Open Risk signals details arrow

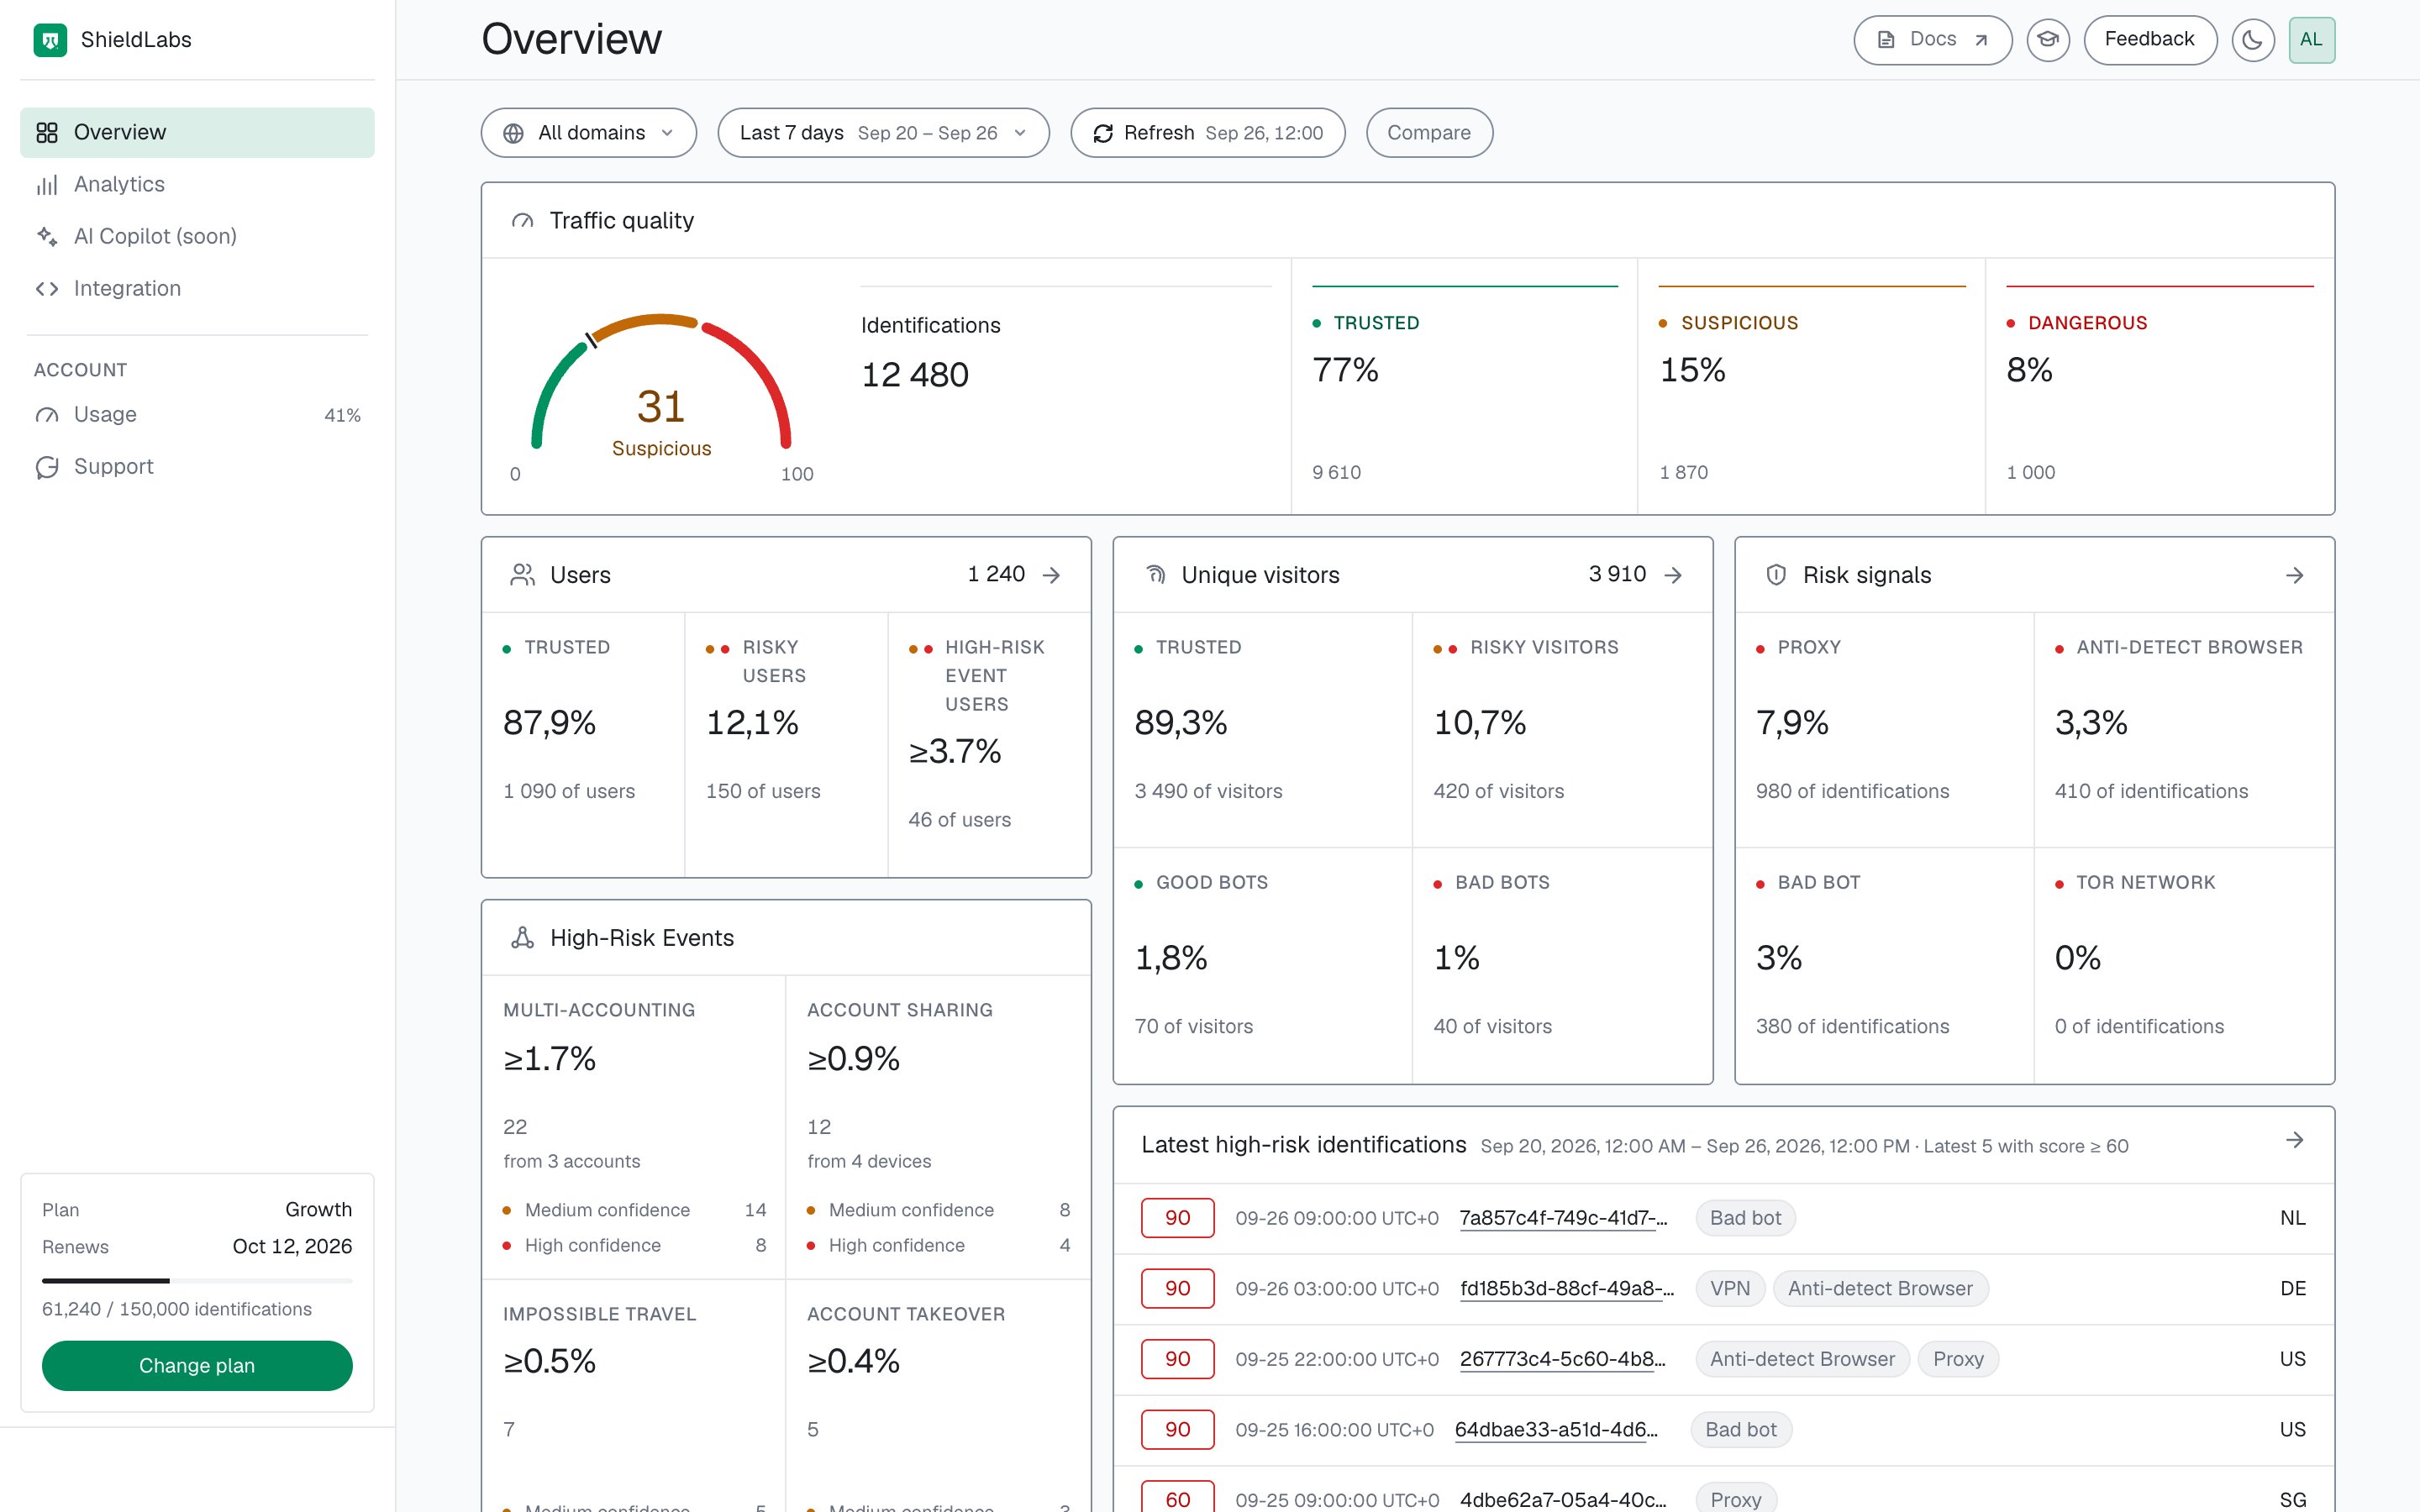click(x=2295, y=575)
